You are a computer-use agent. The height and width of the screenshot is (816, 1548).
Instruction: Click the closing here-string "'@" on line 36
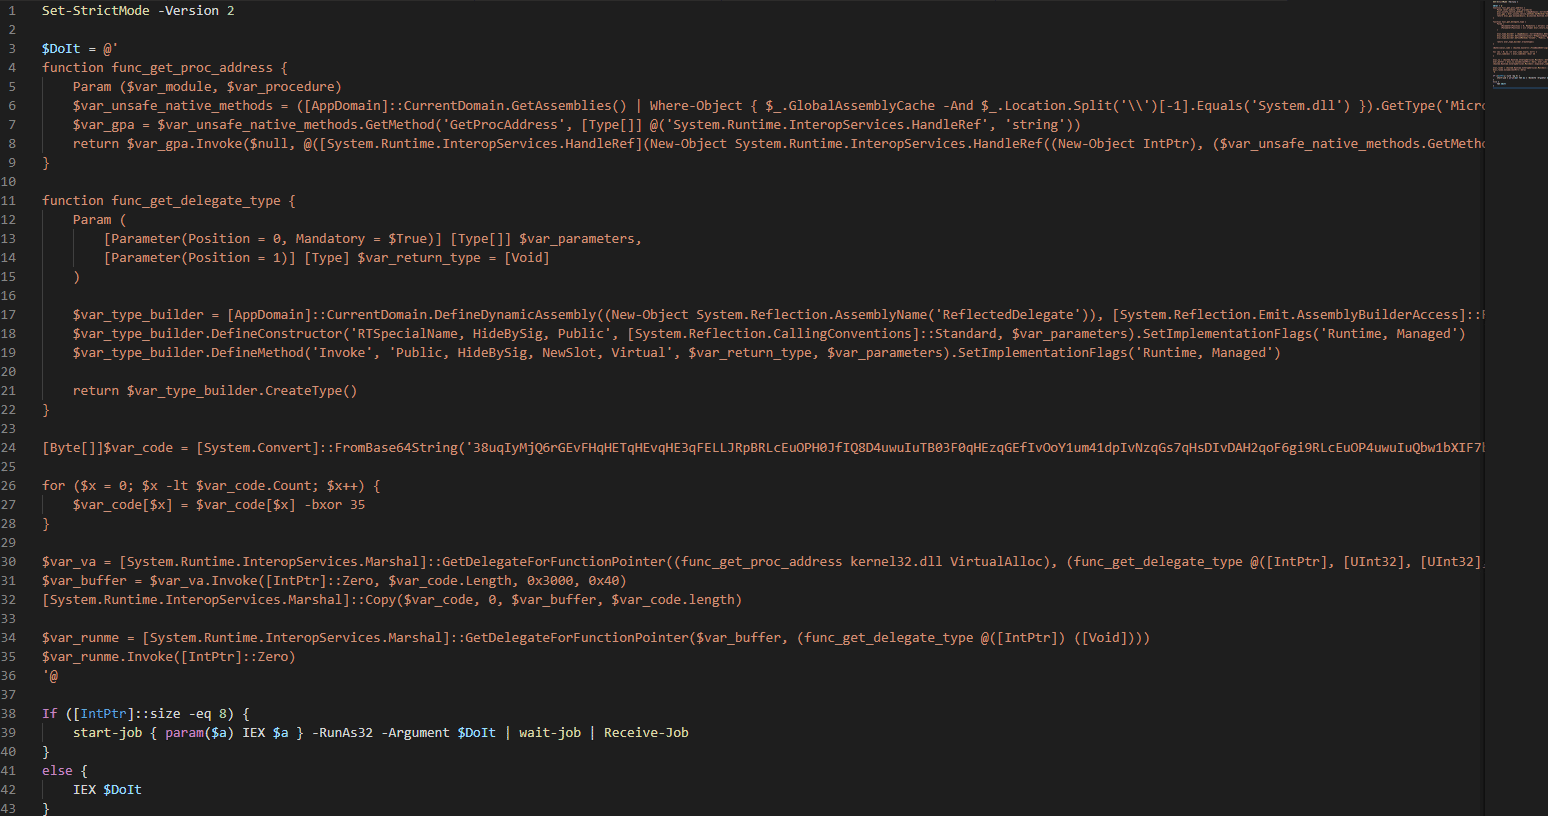[x=50, y=676]
